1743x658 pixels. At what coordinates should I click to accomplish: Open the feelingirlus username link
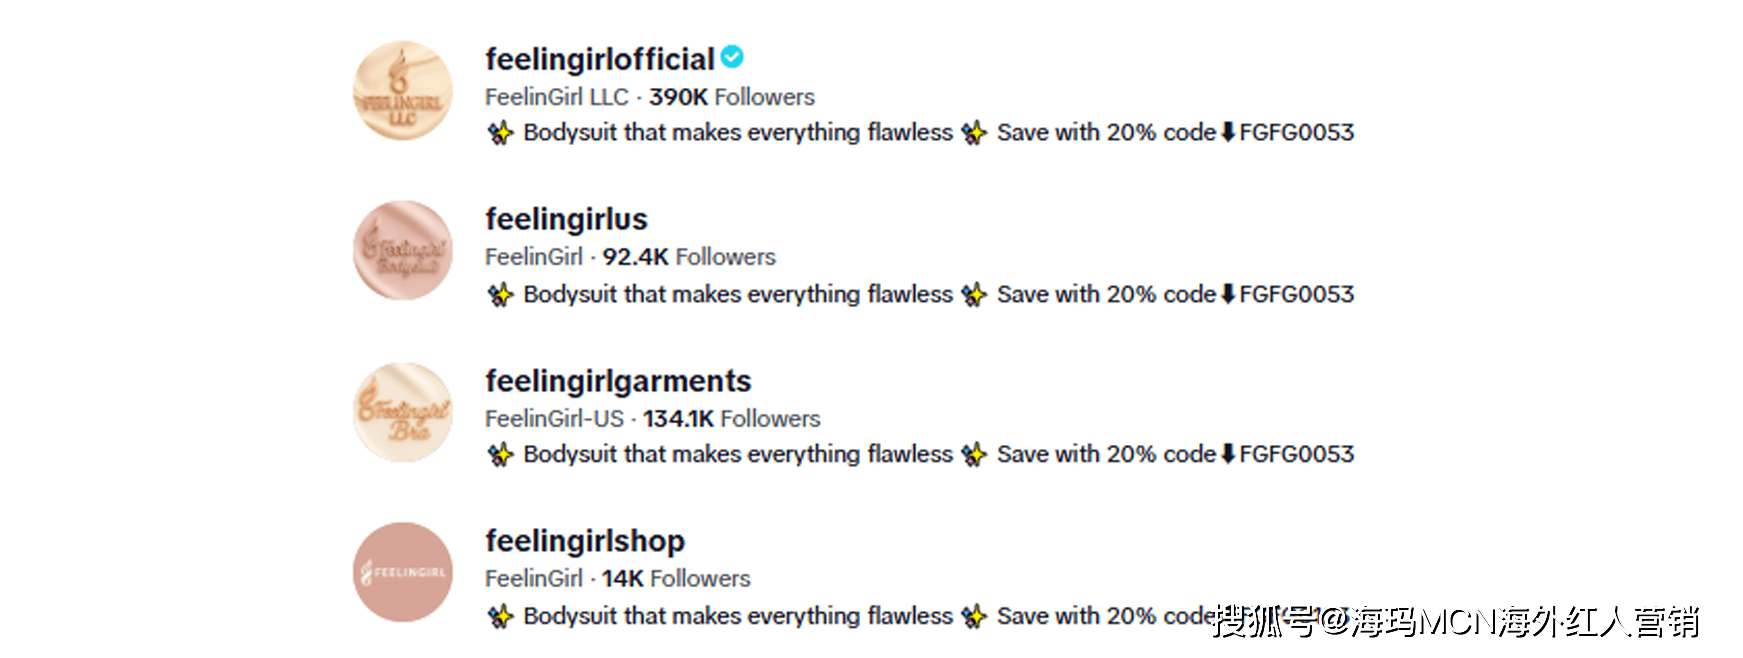click(x=566, y=220)
